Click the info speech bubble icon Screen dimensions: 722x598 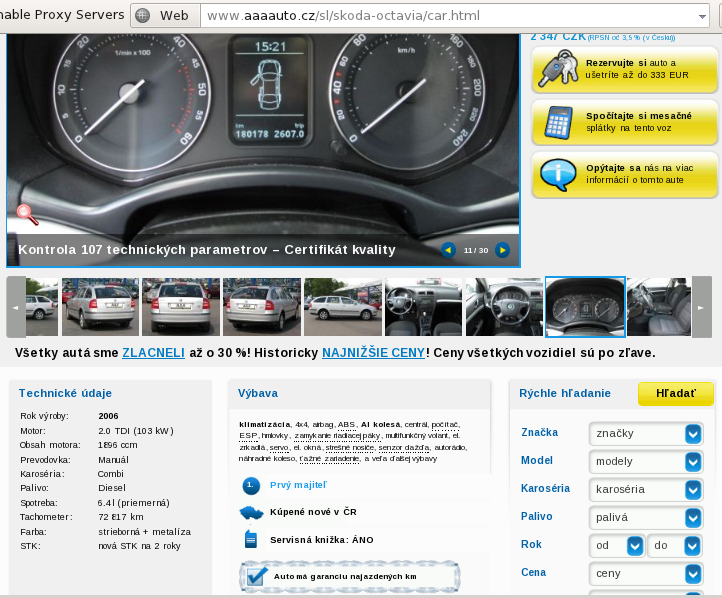[557, 174]
